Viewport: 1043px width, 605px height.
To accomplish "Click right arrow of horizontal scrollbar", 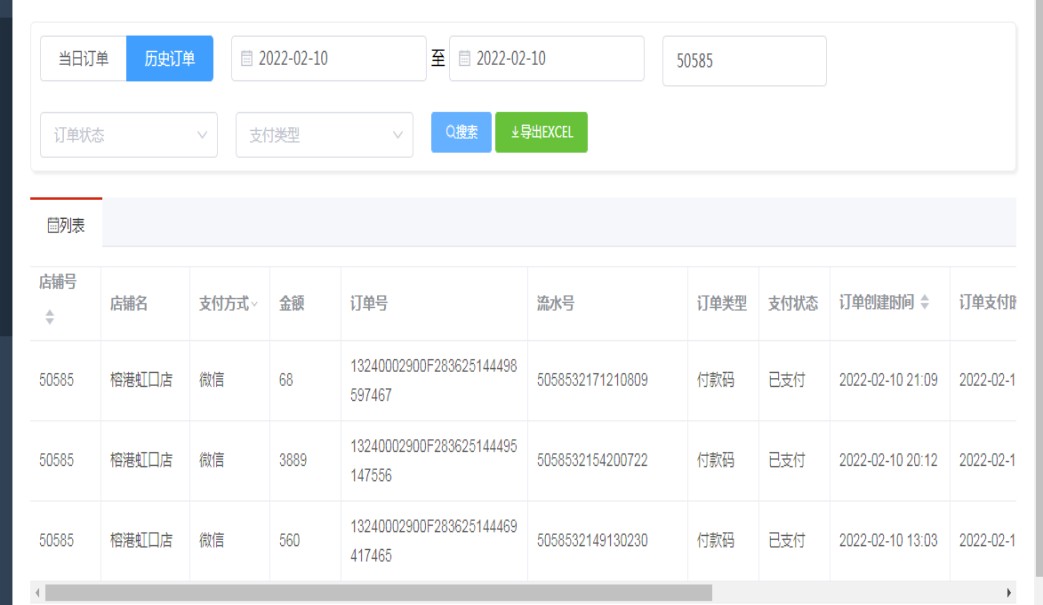I will [1008, 593].
